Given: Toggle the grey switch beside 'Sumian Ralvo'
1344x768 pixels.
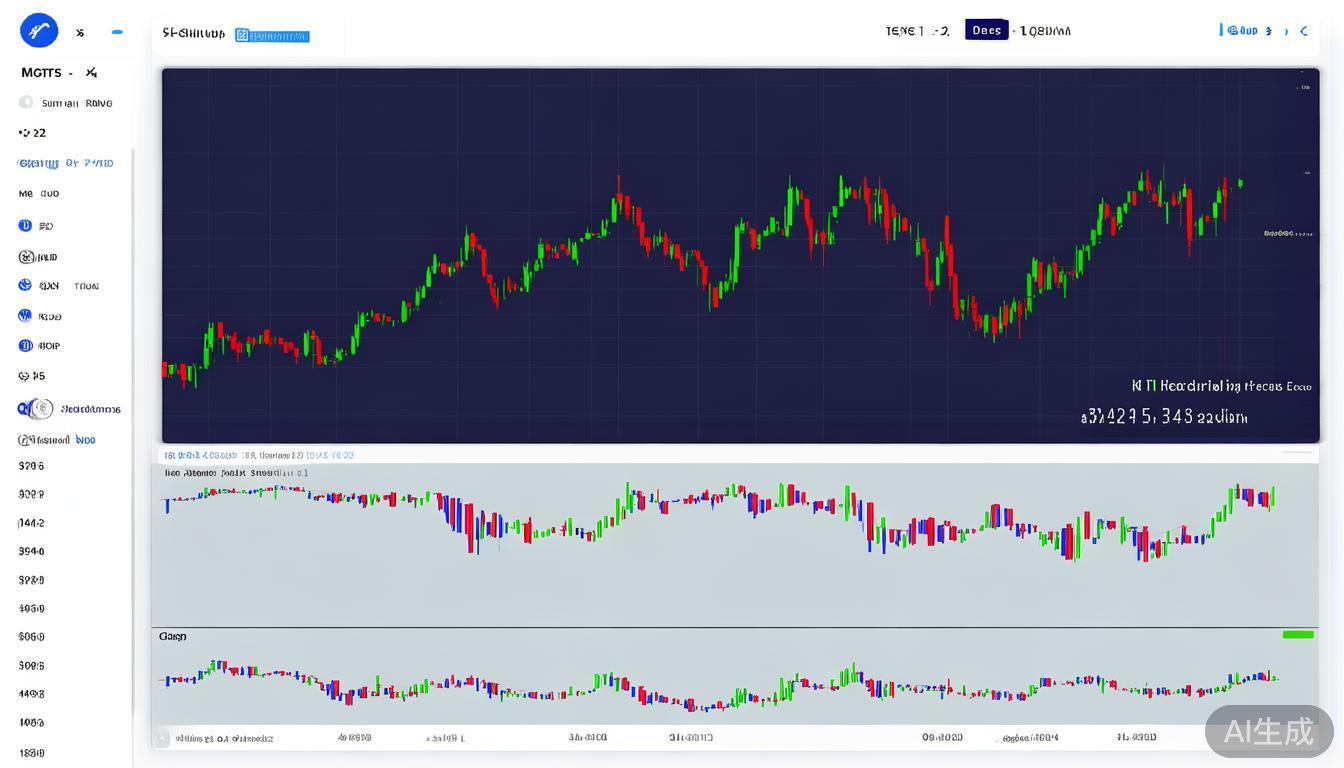Looking at the screenshot, I should pyautogui.click(x=26, y=102).
